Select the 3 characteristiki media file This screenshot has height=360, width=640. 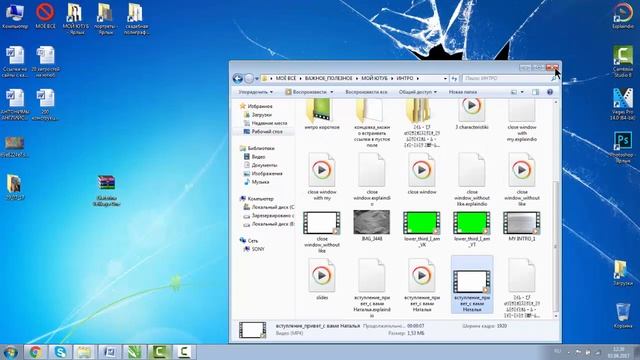(472, 115)
